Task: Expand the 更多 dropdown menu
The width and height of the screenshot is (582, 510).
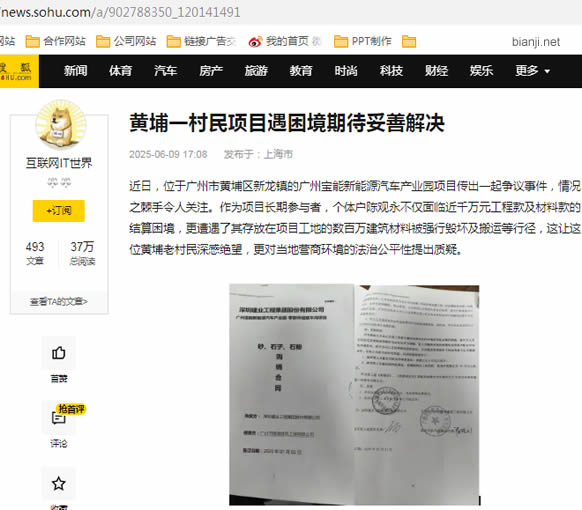Action: [x=532, y=71]
